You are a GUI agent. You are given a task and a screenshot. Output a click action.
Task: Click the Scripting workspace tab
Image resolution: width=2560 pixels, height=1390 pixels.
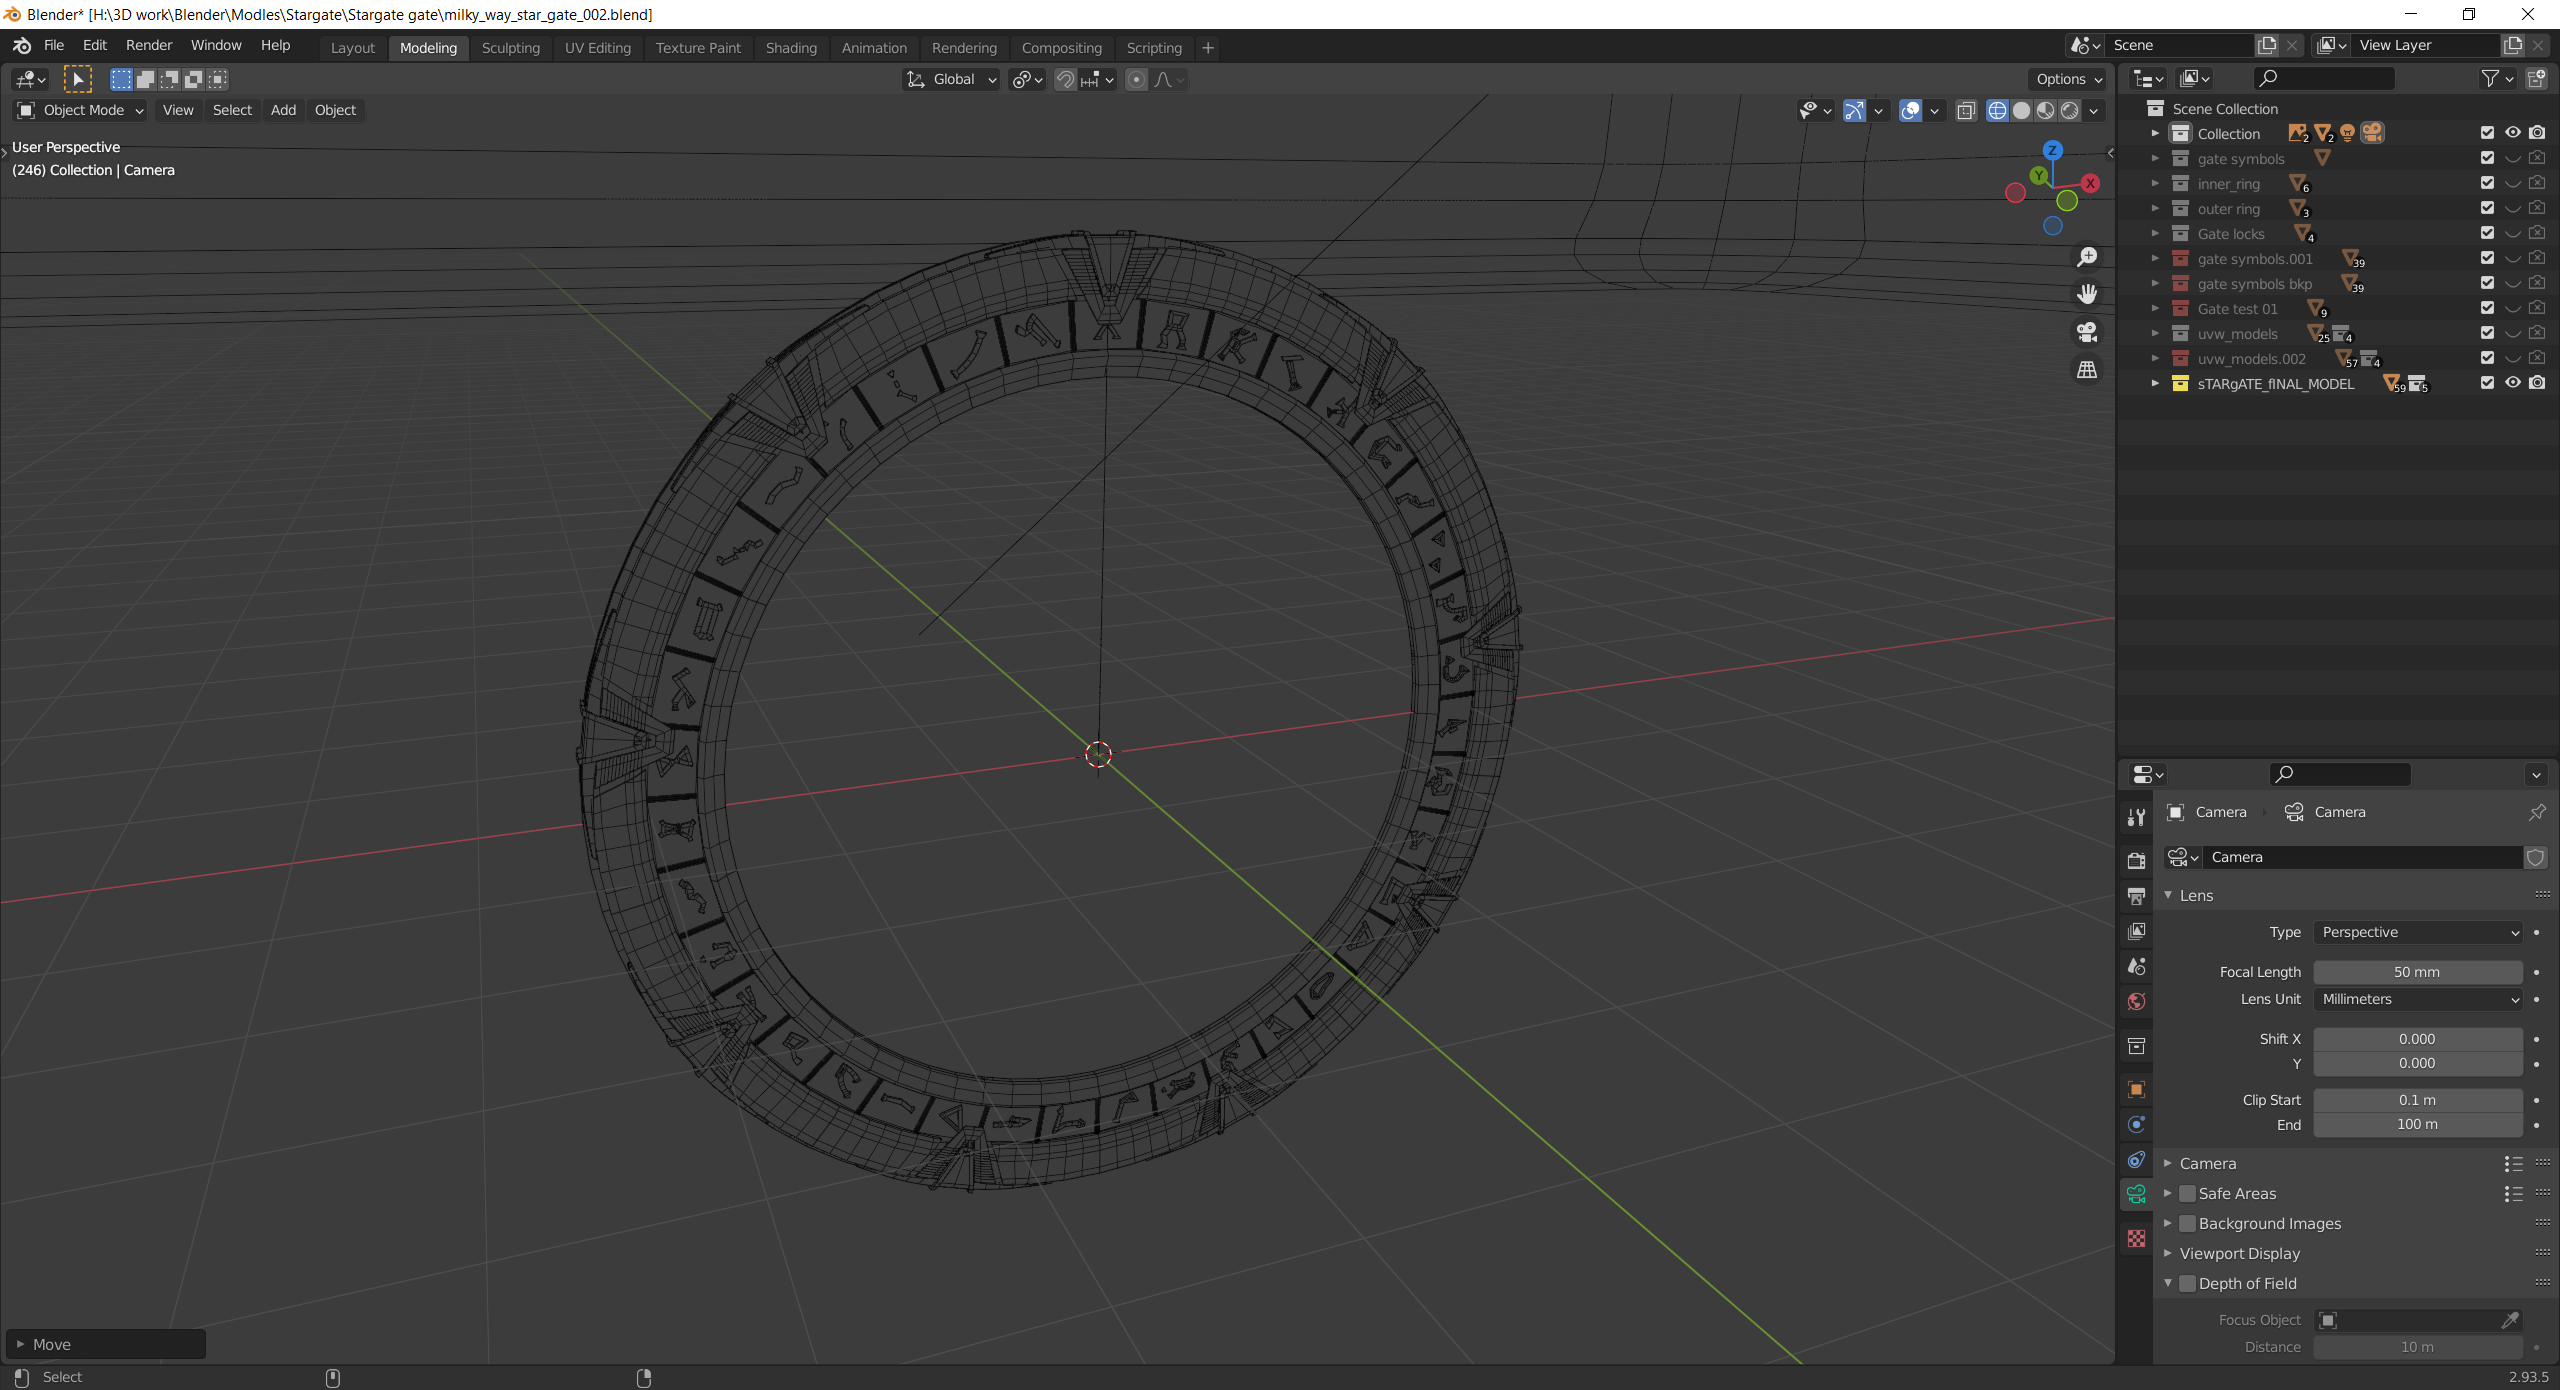click(x=1157, y=48)
